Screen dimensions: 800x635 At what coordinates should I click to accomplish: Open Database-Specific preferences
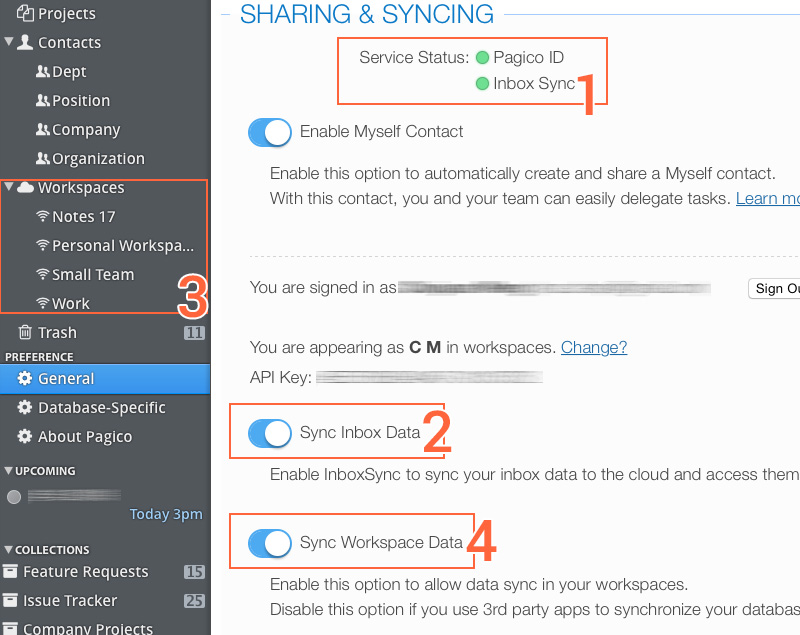pyautogui.click(x=101, y=408)
